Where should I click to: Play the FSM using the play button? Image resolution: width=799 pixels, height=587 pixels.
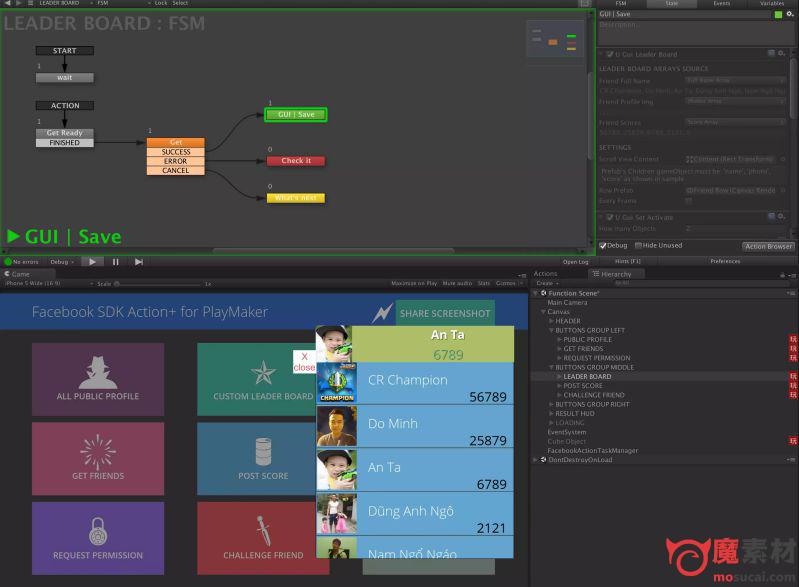[92, 261]
